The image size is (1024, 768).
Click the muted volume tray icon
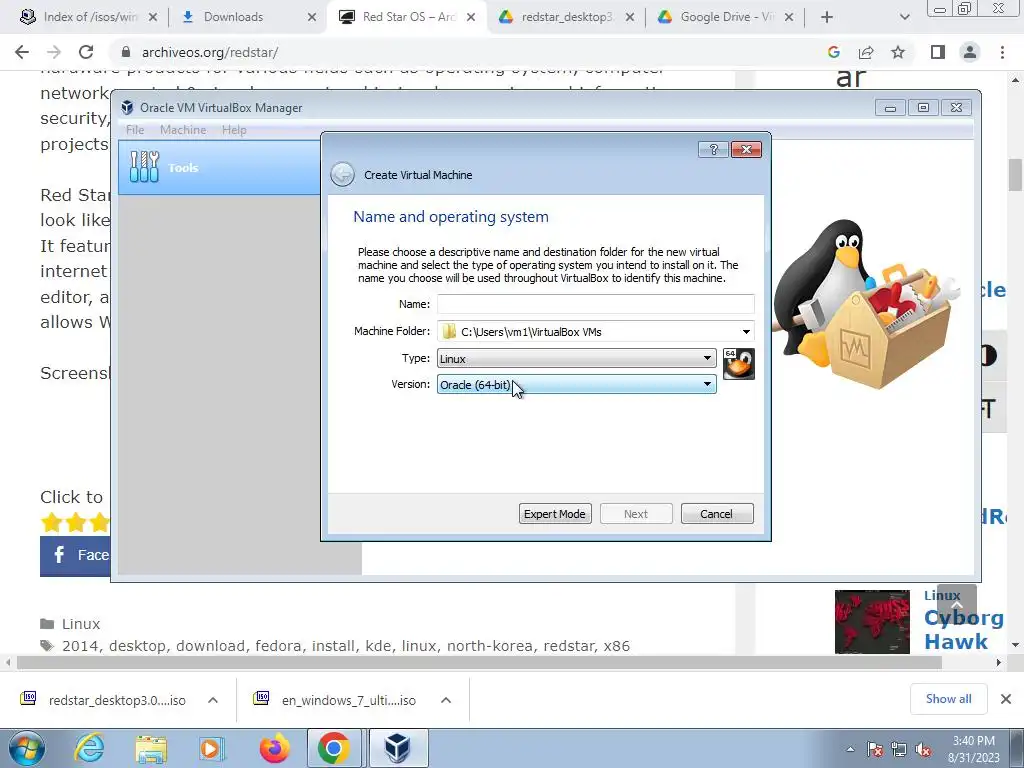[x=923, y=750]
